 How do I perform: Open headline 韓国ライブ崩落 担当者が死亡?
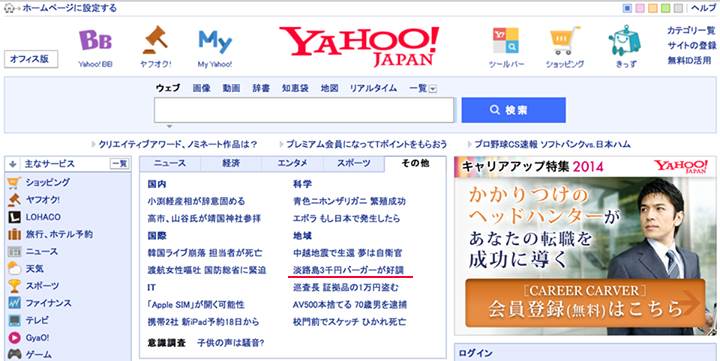coord(205,253)
